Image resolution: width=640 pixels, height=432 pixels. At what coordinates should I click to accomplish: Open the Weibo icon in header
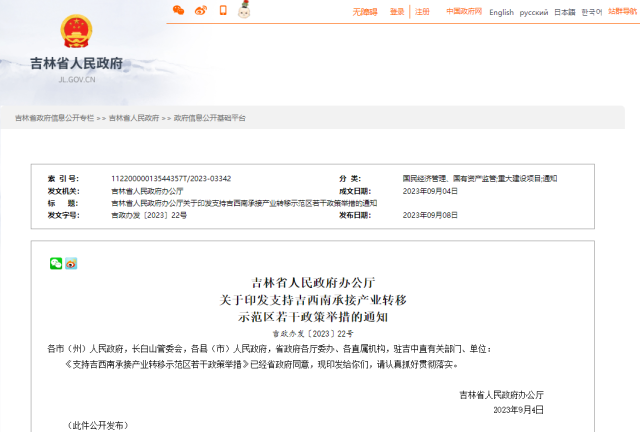tap(201, 11)
